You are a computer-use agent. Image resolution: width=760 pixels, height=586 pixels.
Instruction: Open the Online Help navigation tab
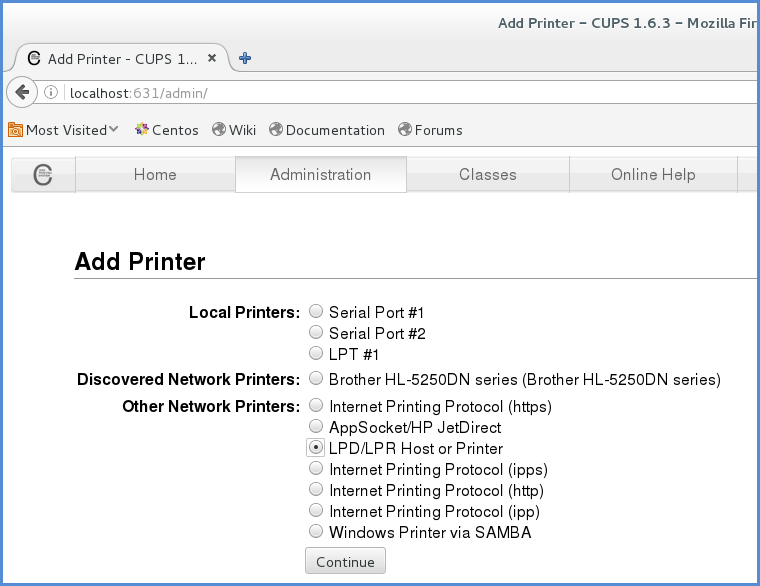[x=653, y=174]
